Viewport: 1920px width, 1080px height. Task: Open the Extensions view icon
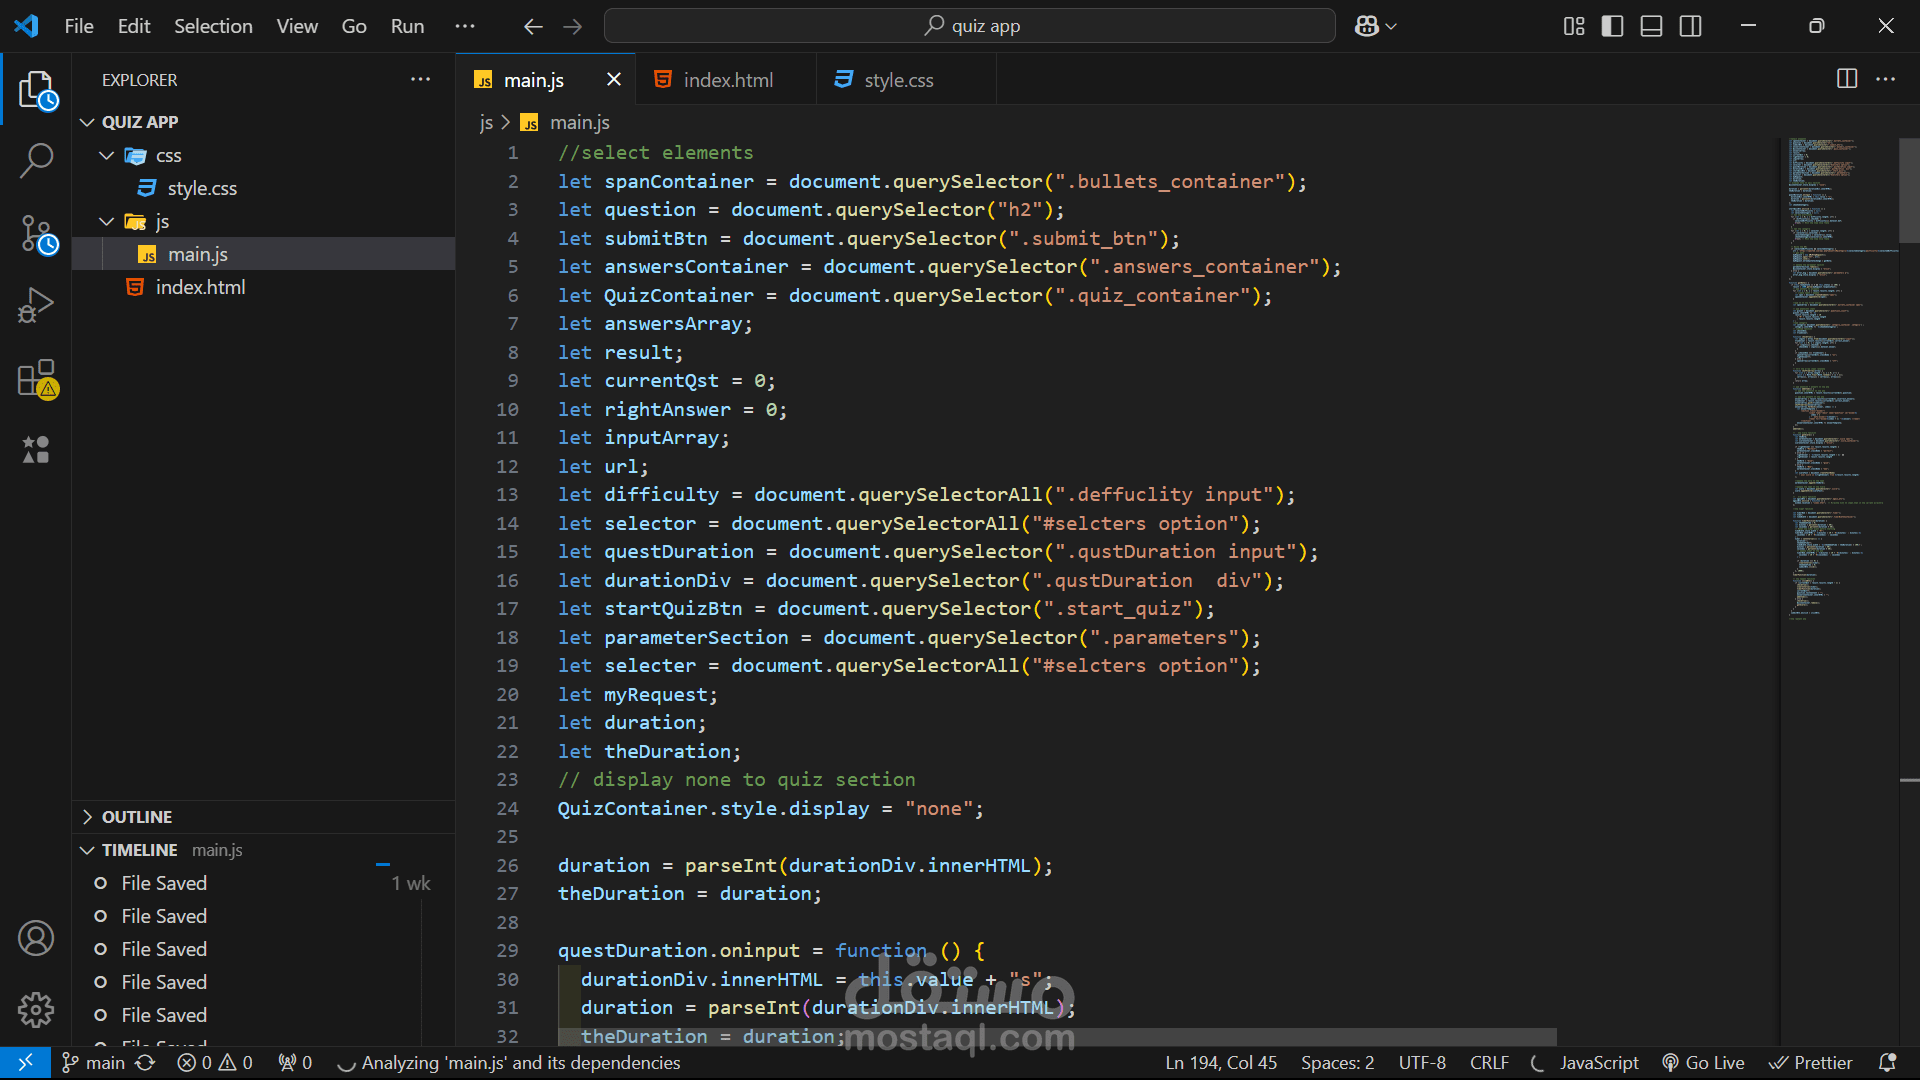coord(36,379)
